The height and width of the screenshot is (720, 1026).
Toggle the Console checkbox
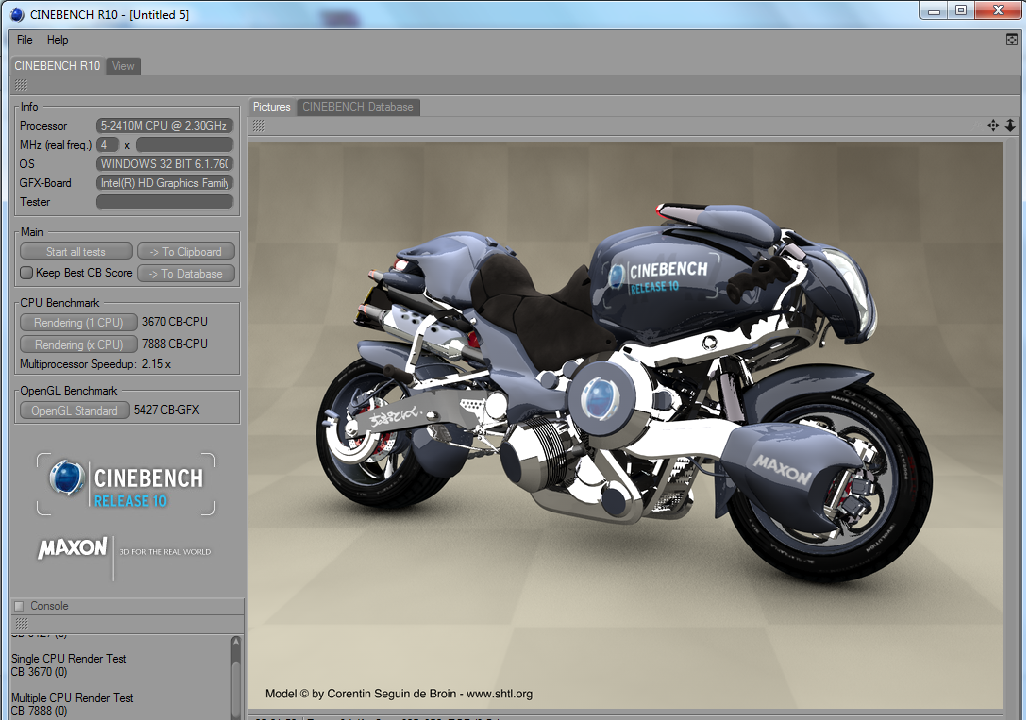coord(20,606)
